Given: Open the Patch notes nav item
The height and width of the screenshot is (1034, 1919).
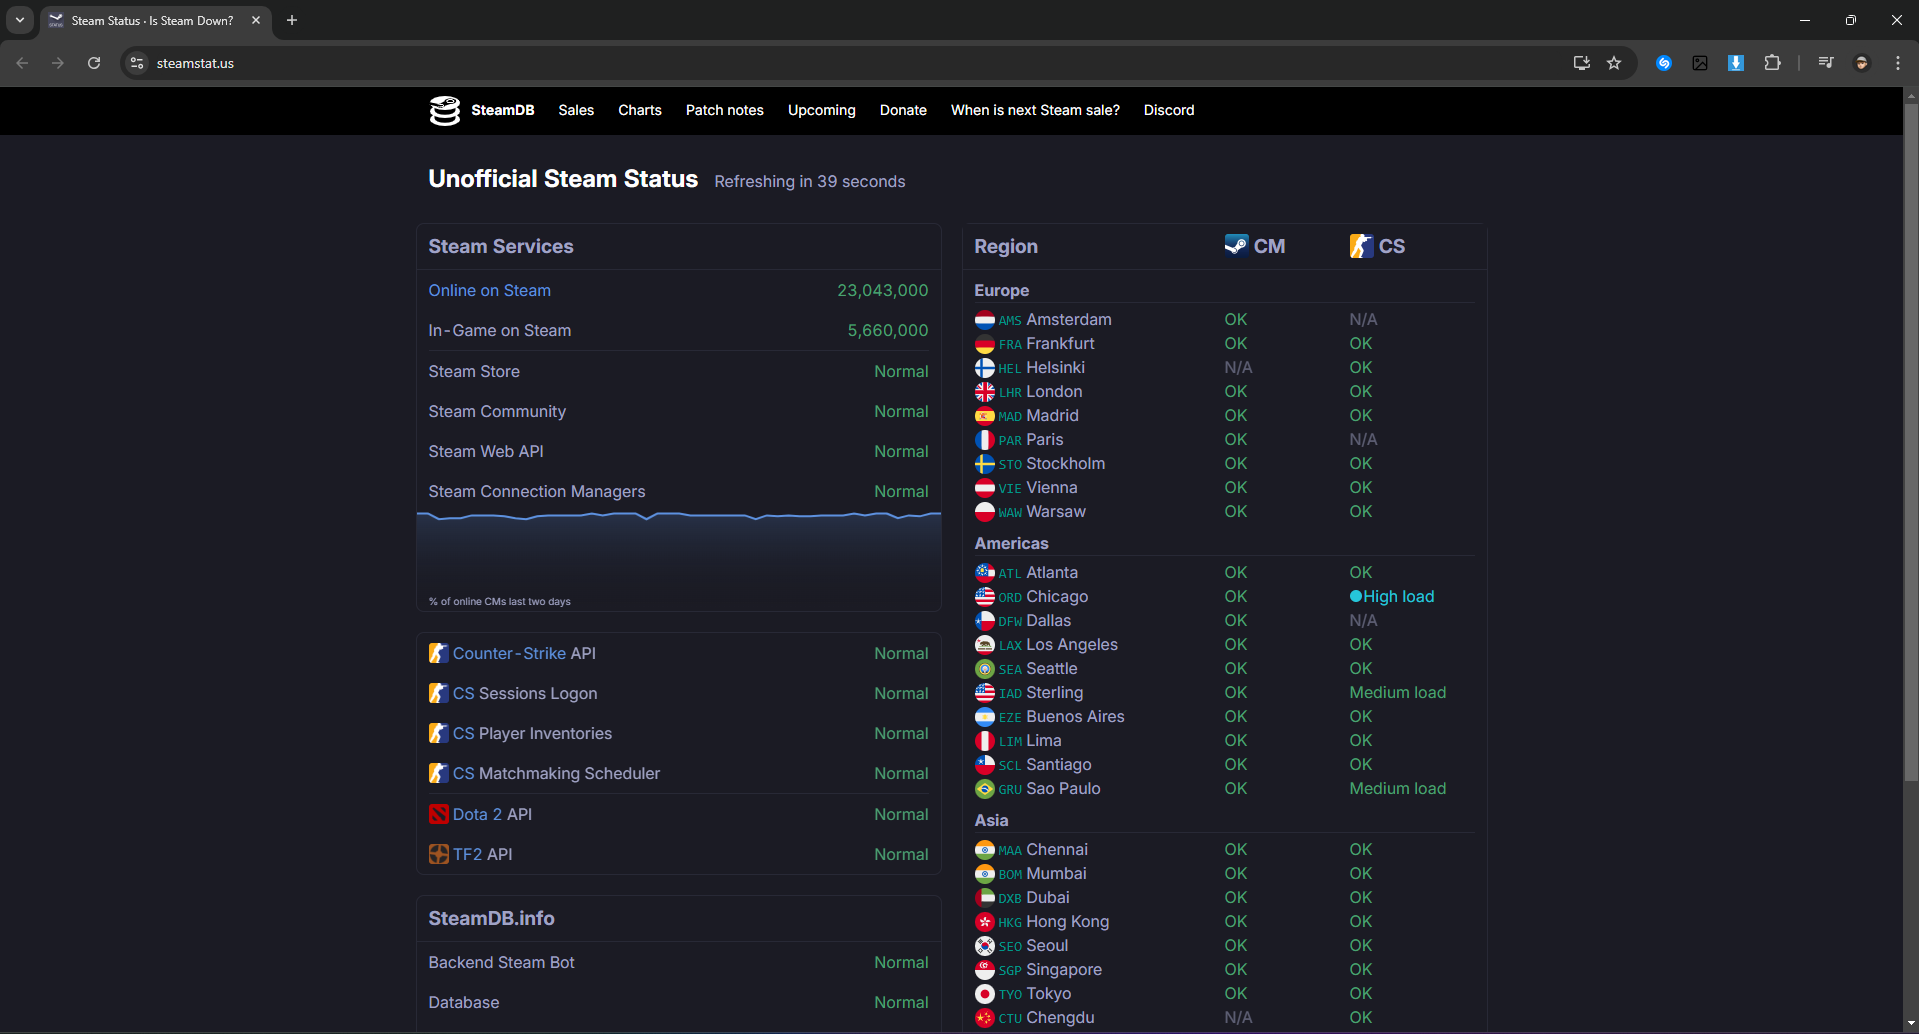Looking at the screenshot, I should (x=725, y=110).
